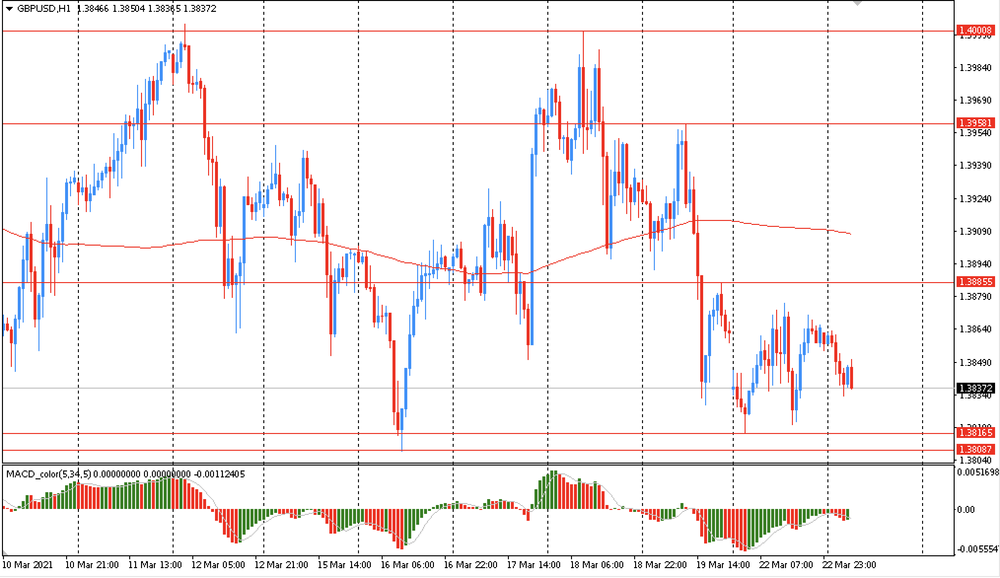Select the 1.39581 red price level label
The image size is (1000, 578).
pyautogui.click(x=976, y=122)
